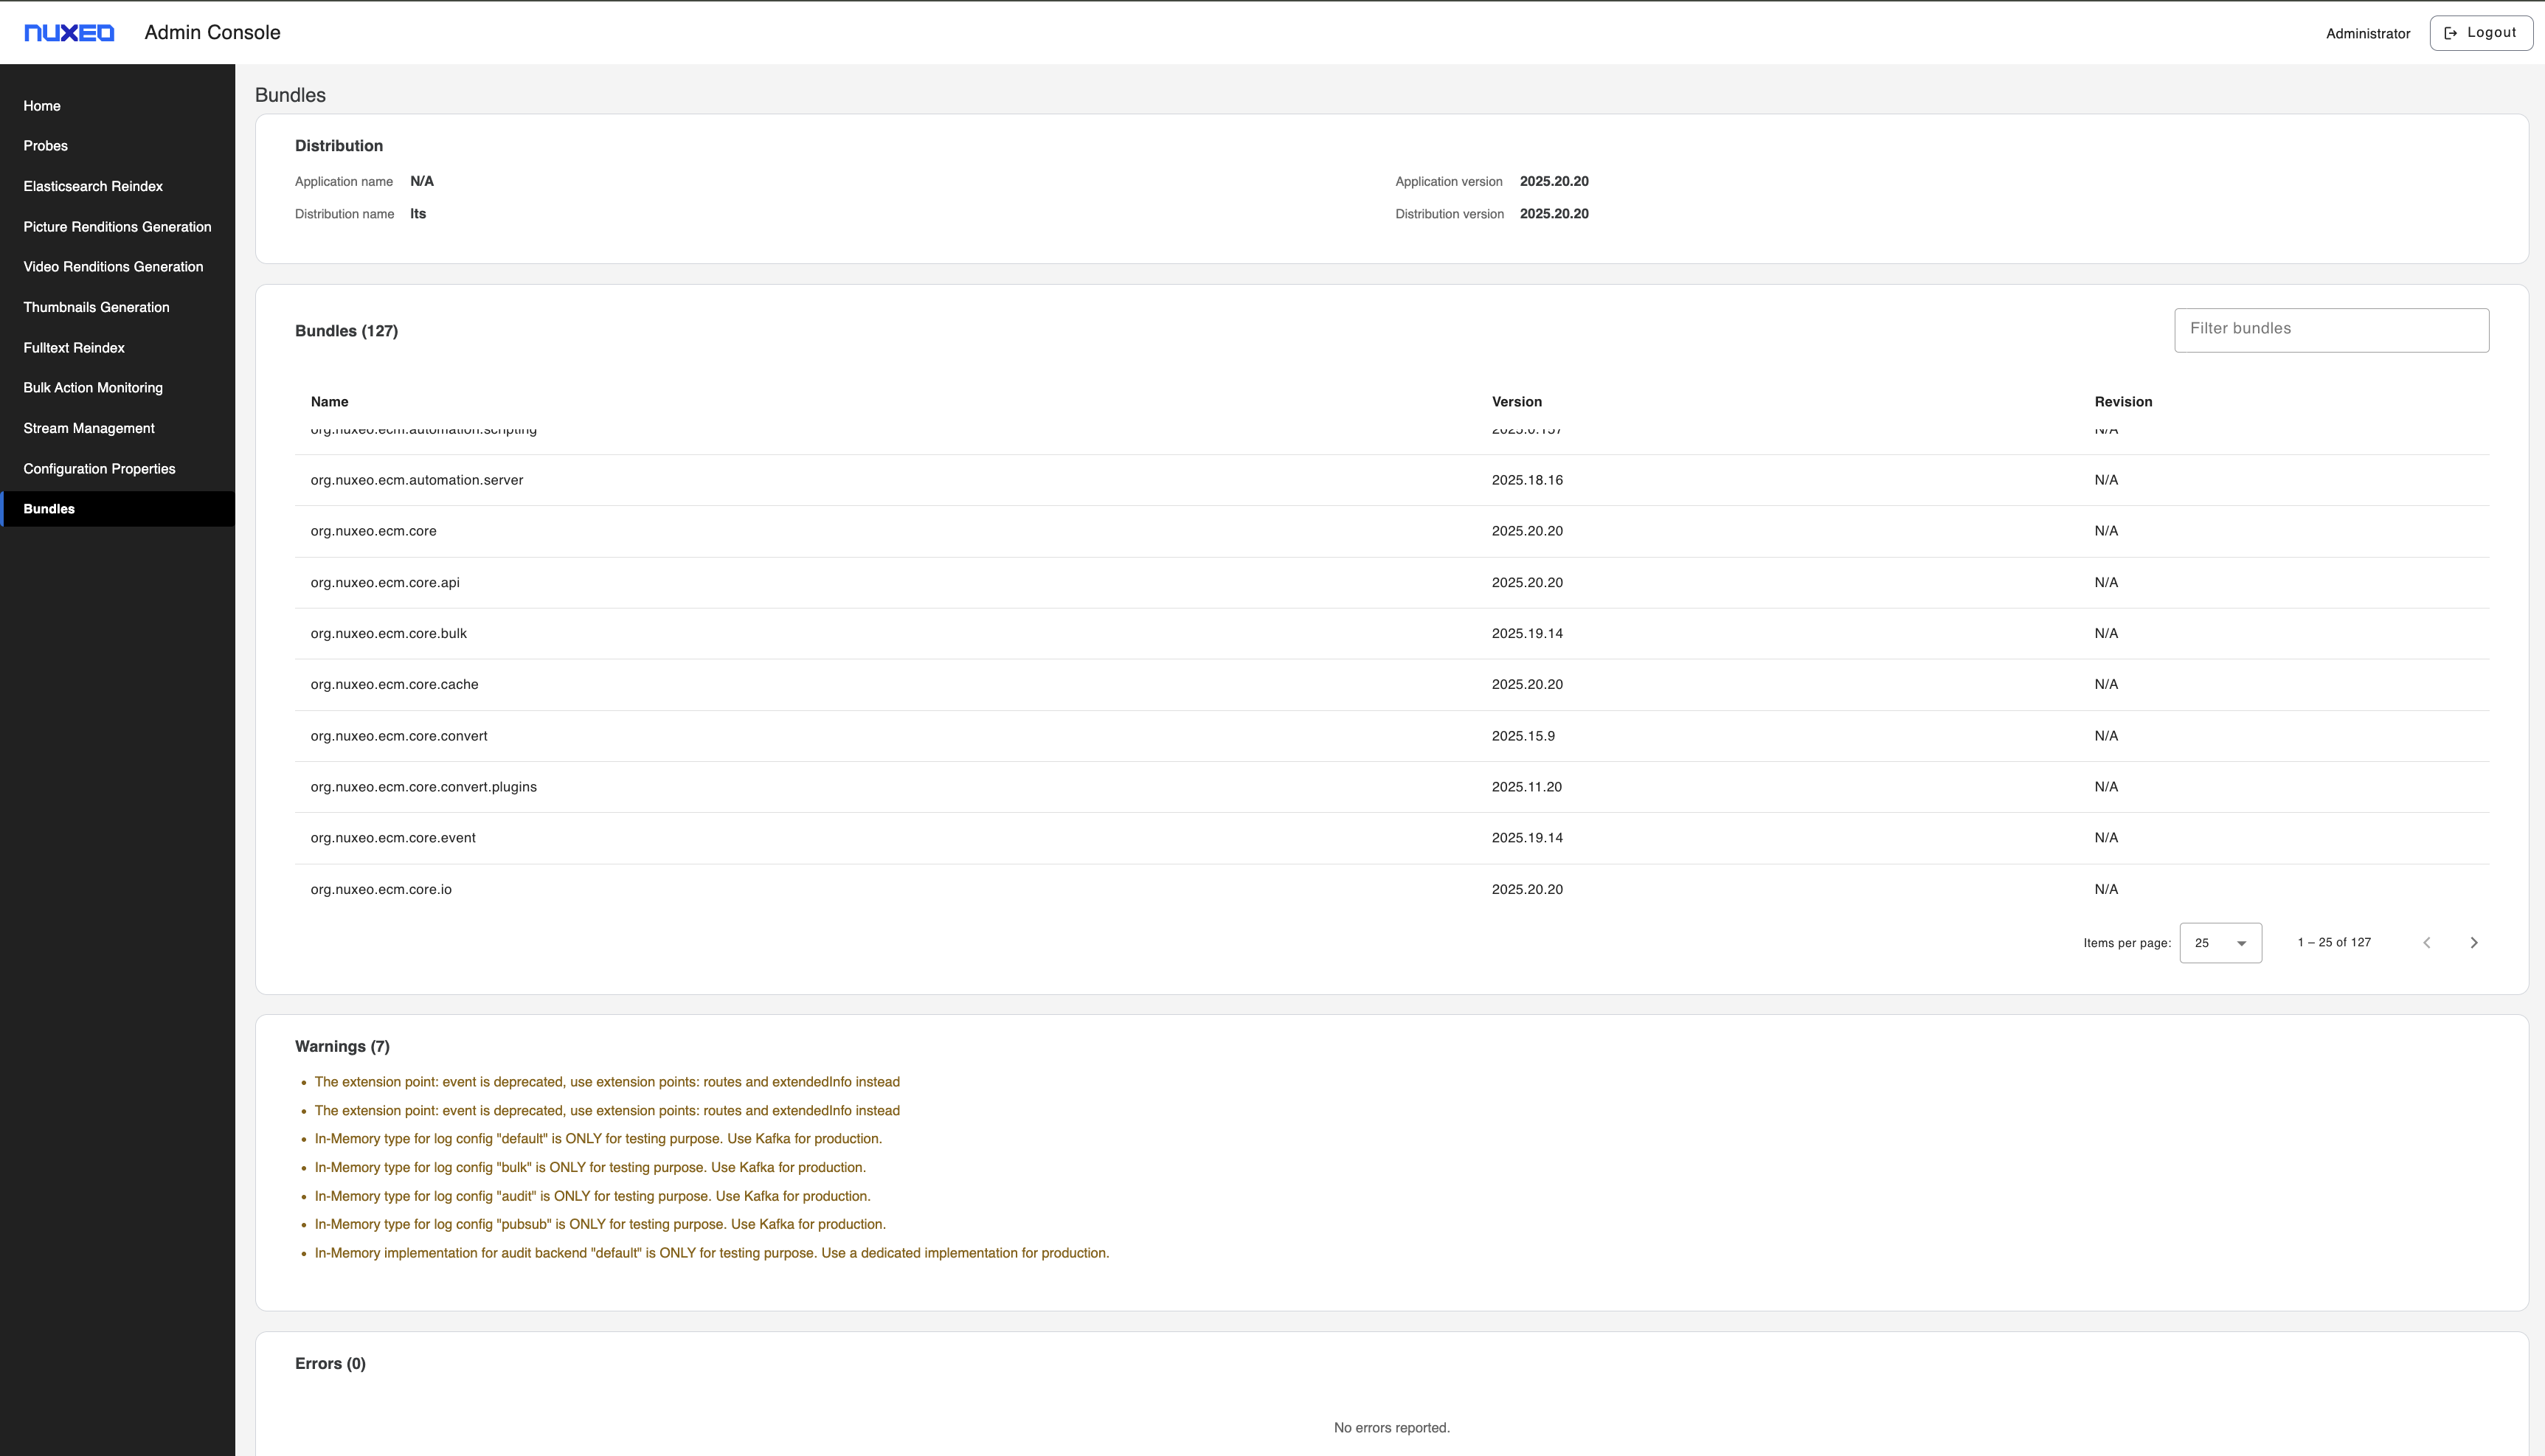This screenshot has width=2545, height=1456.
Task: Open the items per page dropdown
Action: pos(2220,943)
